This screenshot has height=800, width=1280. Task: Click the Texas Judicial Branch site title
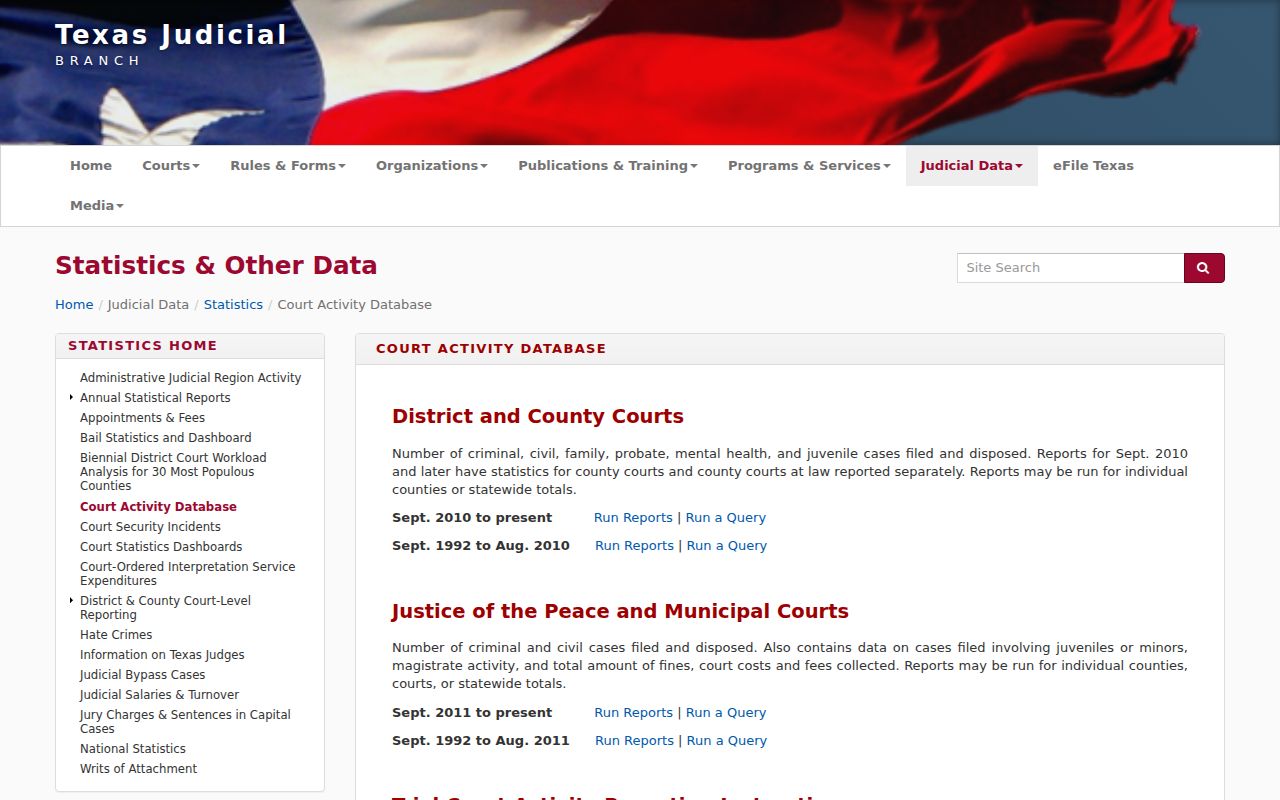click(171, 44)
